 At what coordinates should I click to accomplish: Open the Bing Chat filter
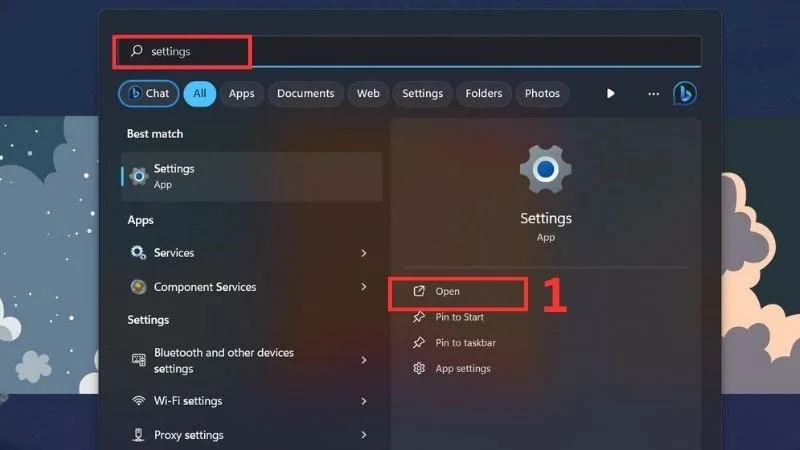coord(148,93)
